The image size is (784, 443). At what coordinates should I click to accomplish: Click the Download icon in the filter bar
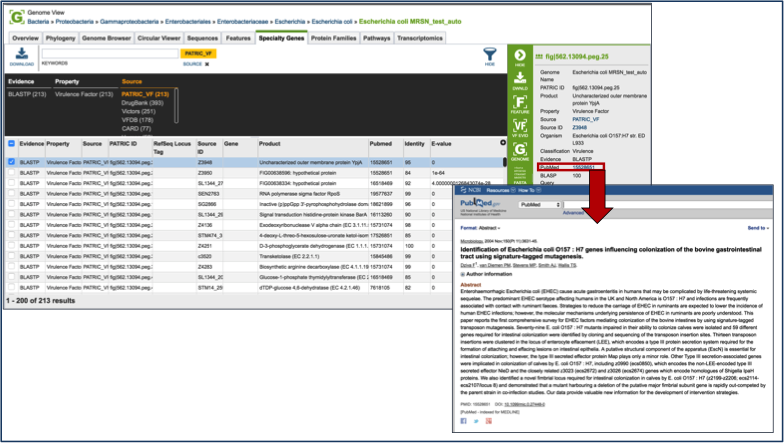22,56
